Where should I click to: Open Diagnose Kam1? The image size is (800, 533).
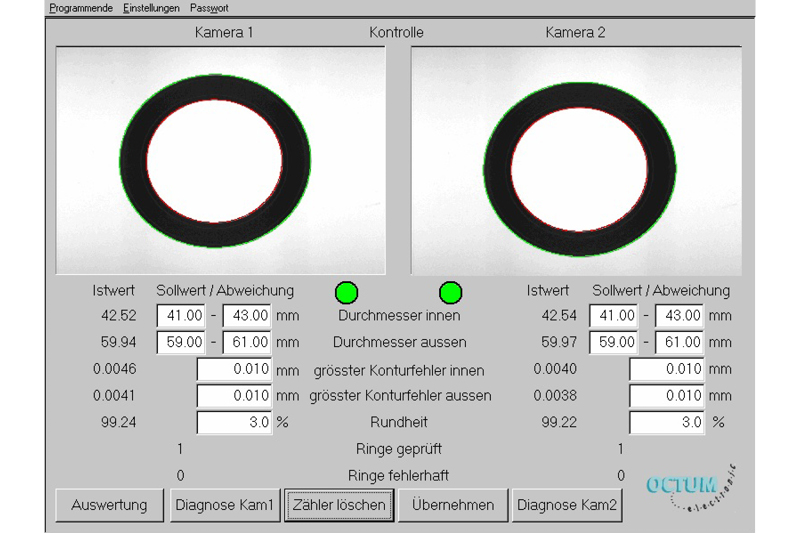tap(225, 505)
